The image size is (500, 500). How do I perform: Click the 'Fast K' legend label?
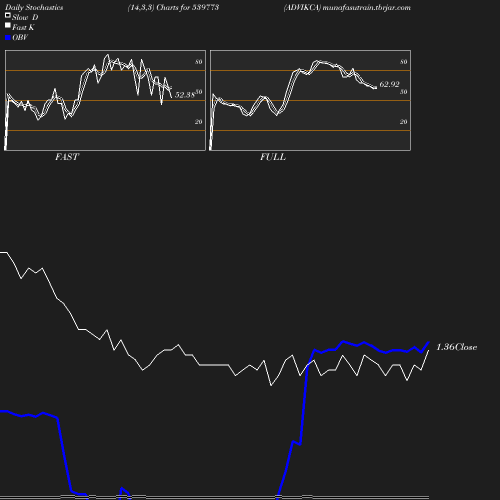point(23,27)
